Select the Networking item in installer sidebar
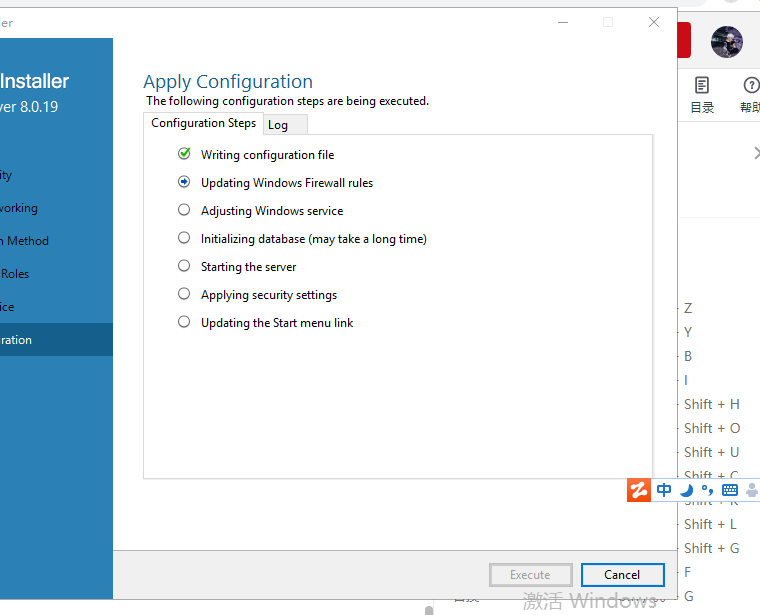Image resolution: width=760 pixels, height=615 pixels. pyautogui.click(x=56, y=208)
